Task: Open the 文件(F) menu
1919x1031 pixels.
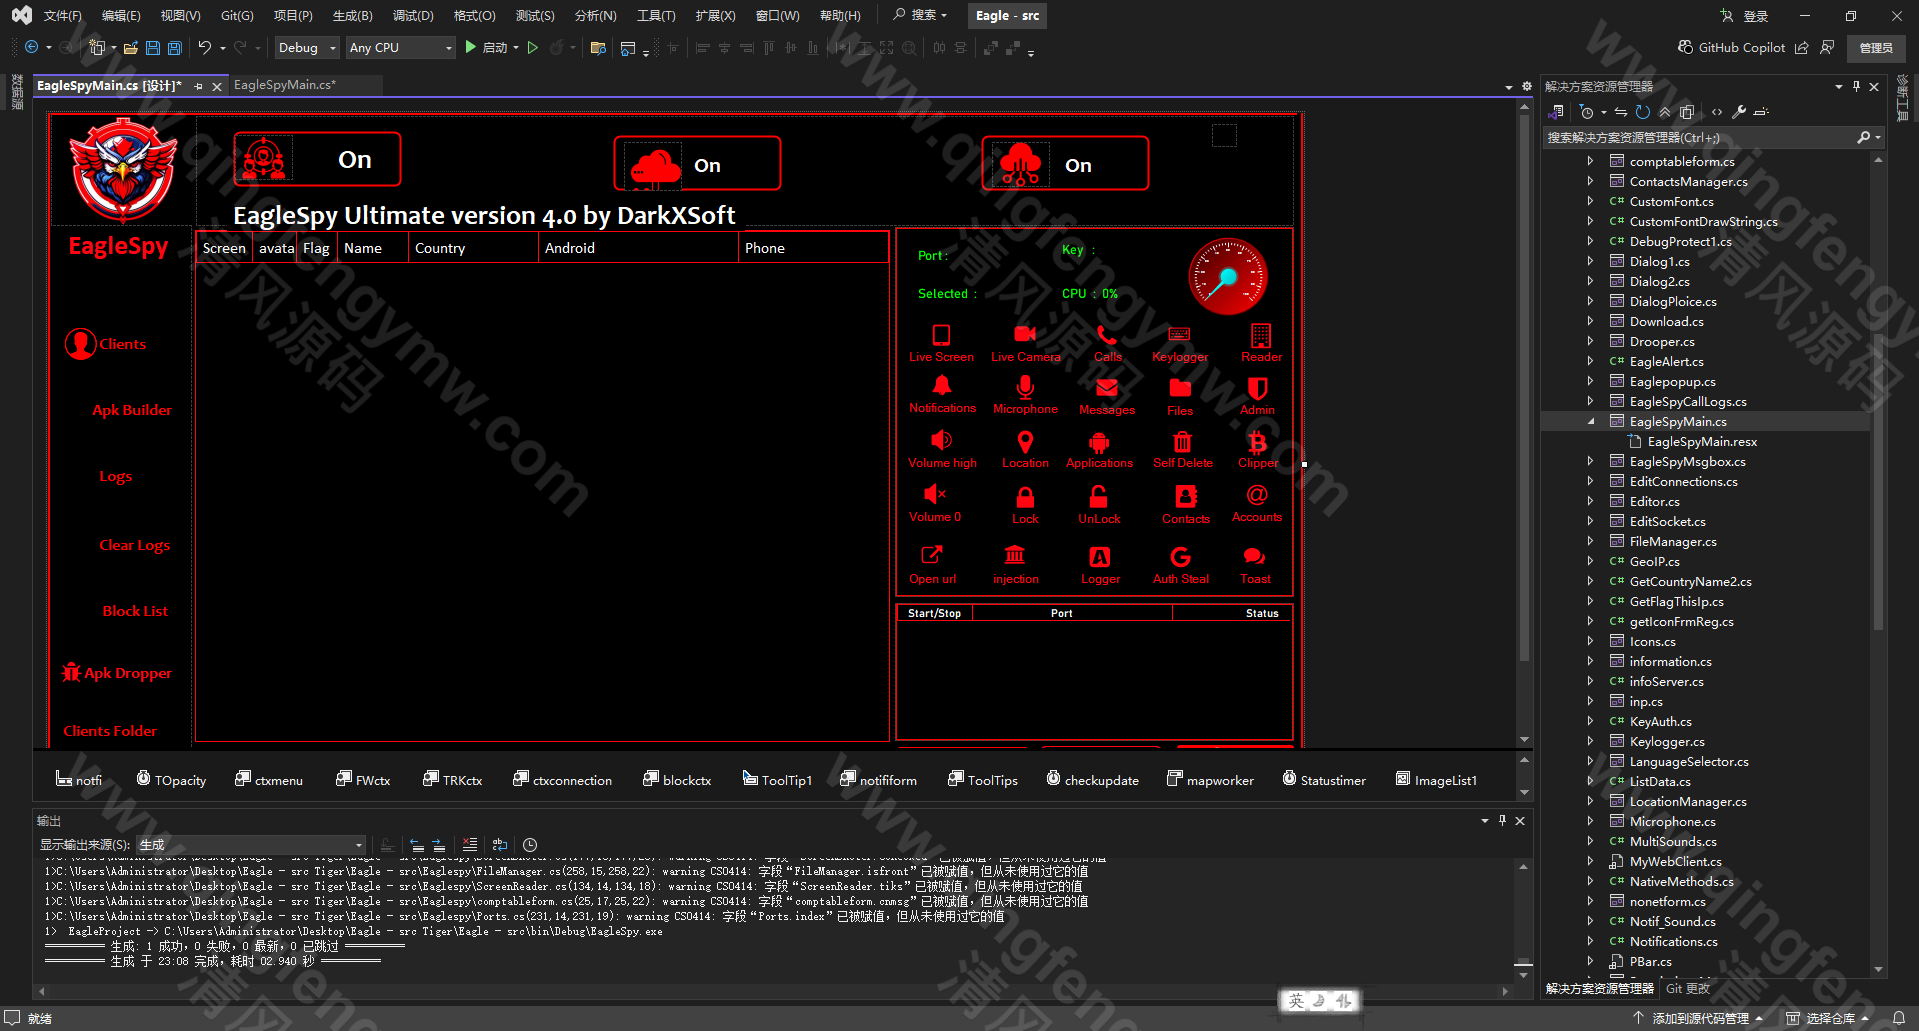Action: 62,15
